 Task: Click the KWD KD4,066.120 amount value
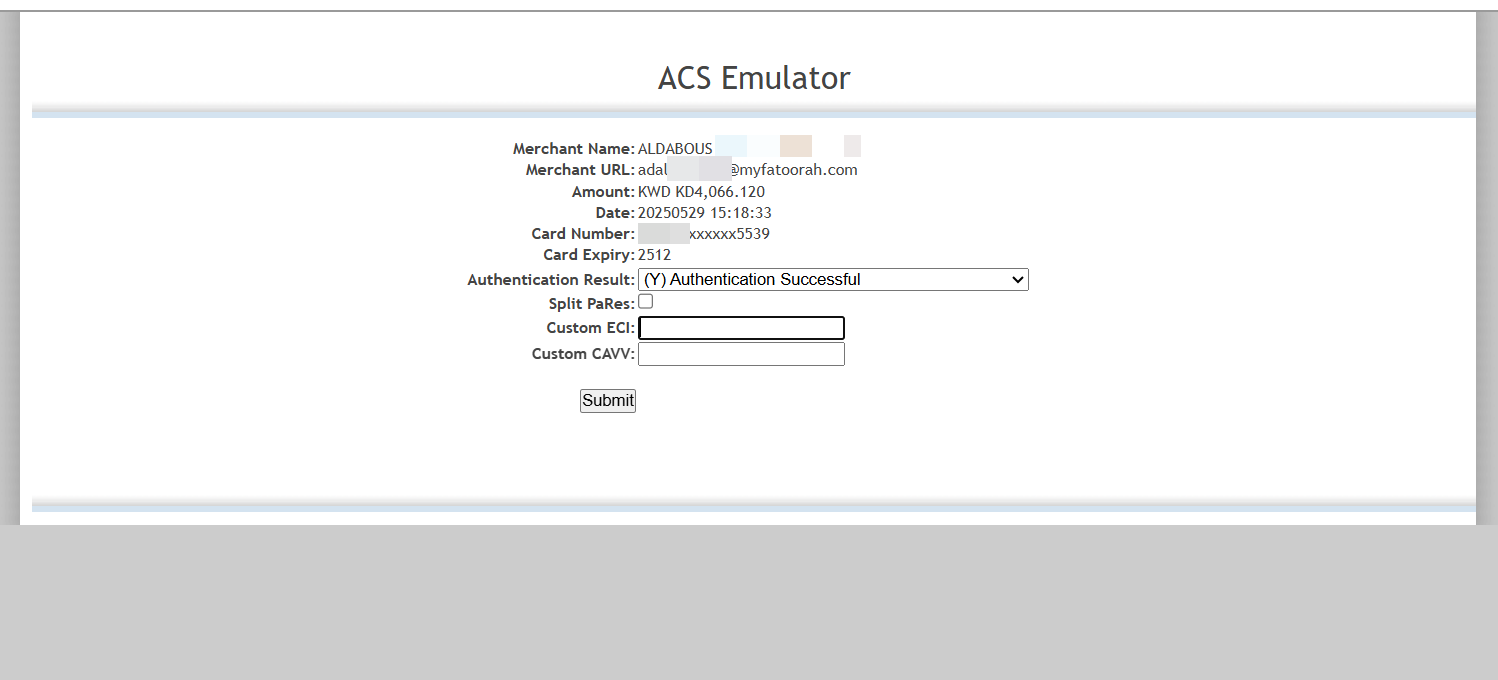(701, 192)
